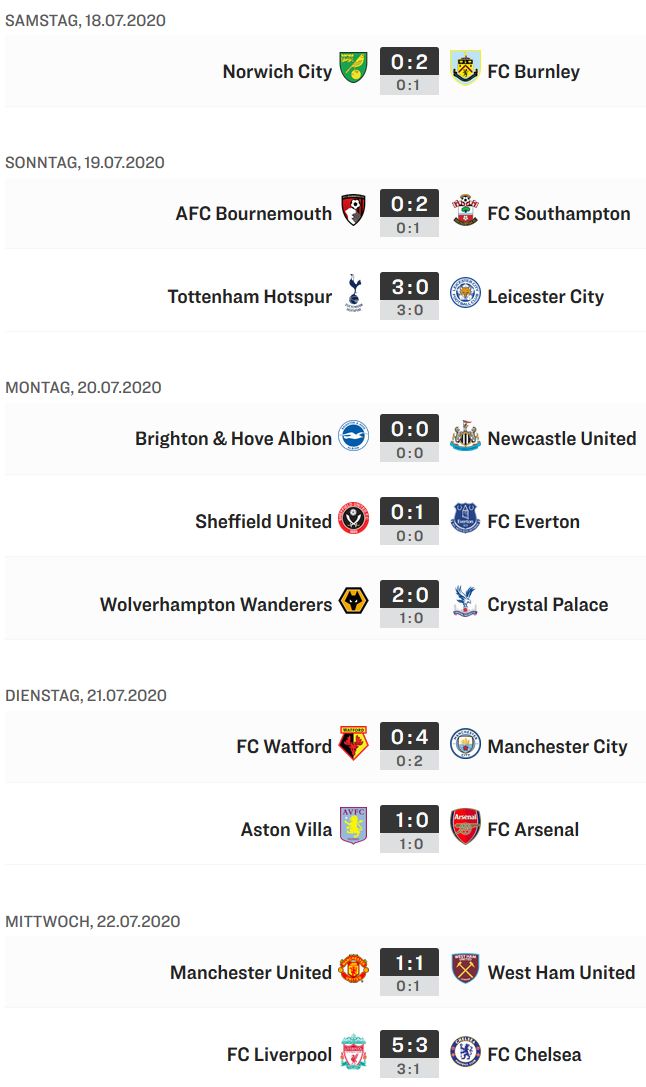
Task: Click the FC Burnley club crest
Action: point(465,68)
